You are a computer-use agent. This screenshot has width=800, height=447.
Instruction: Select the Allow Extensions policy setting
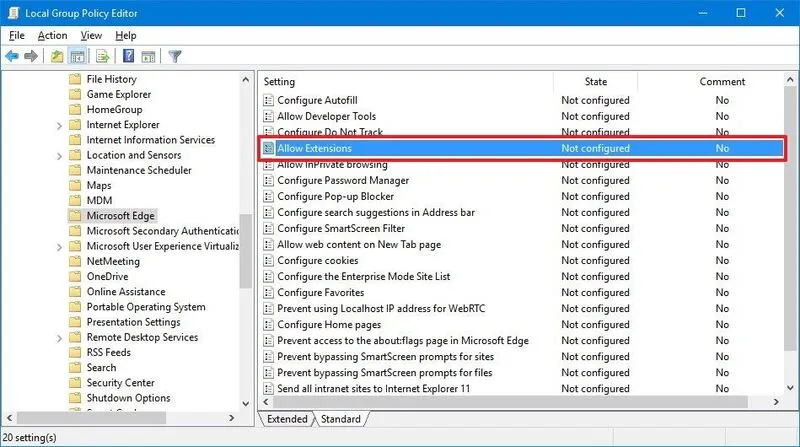[x=314, y=148]
